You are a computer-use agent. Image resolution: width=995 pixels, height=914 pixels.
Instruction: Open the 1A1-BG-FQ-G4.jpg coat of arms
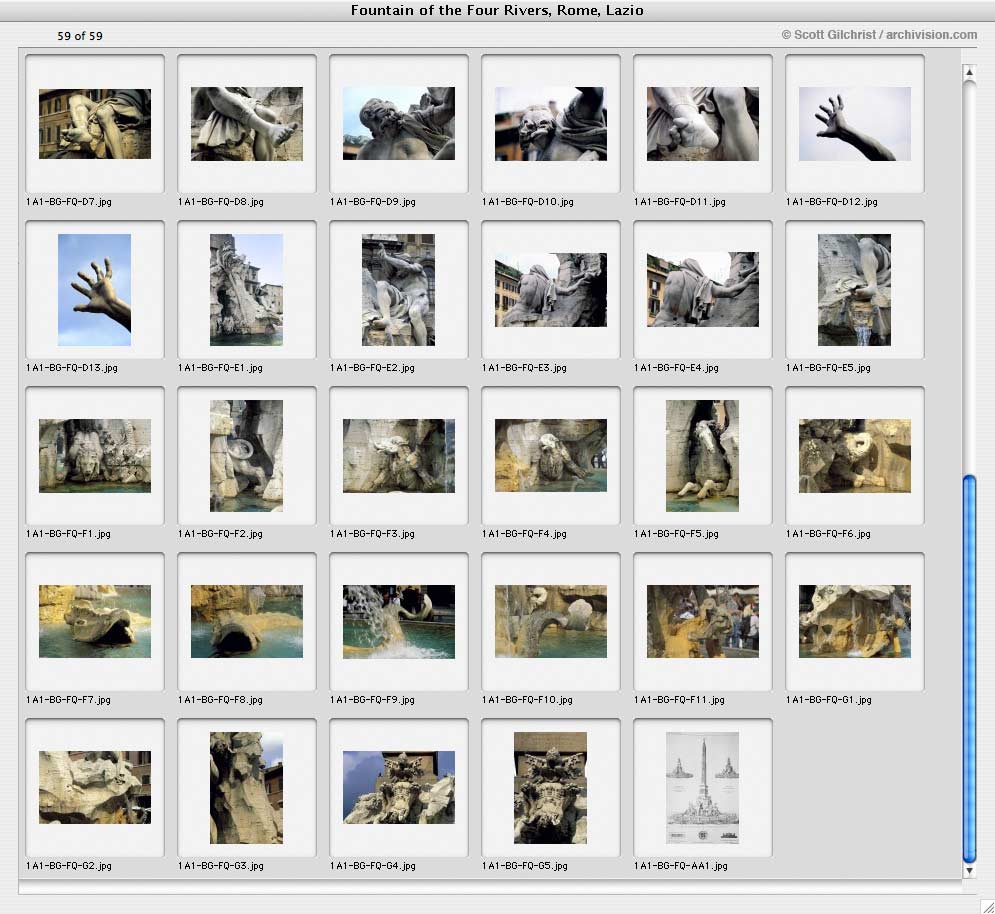click(x=399, y=788)
